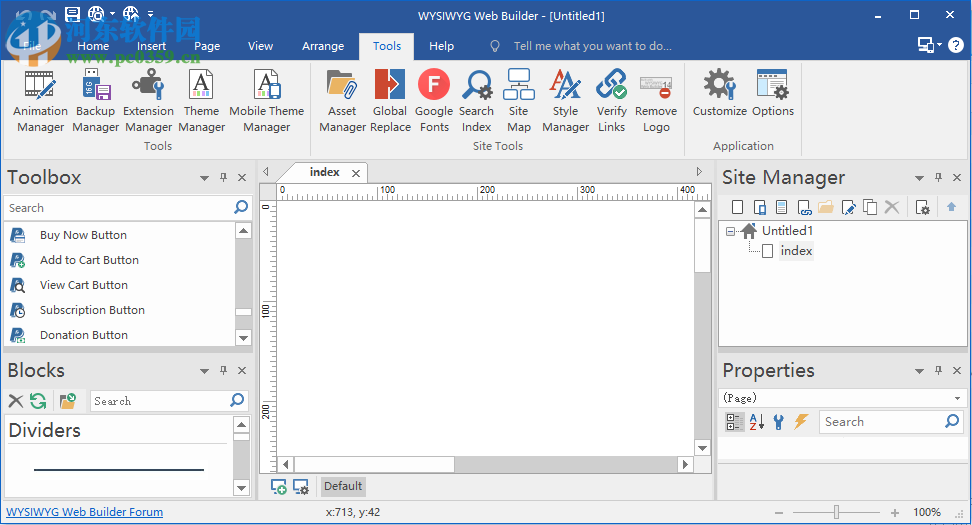This screenshot has height=525, width=972.
Task: Toggle categorized view in Properties
Action: [734, 421]
